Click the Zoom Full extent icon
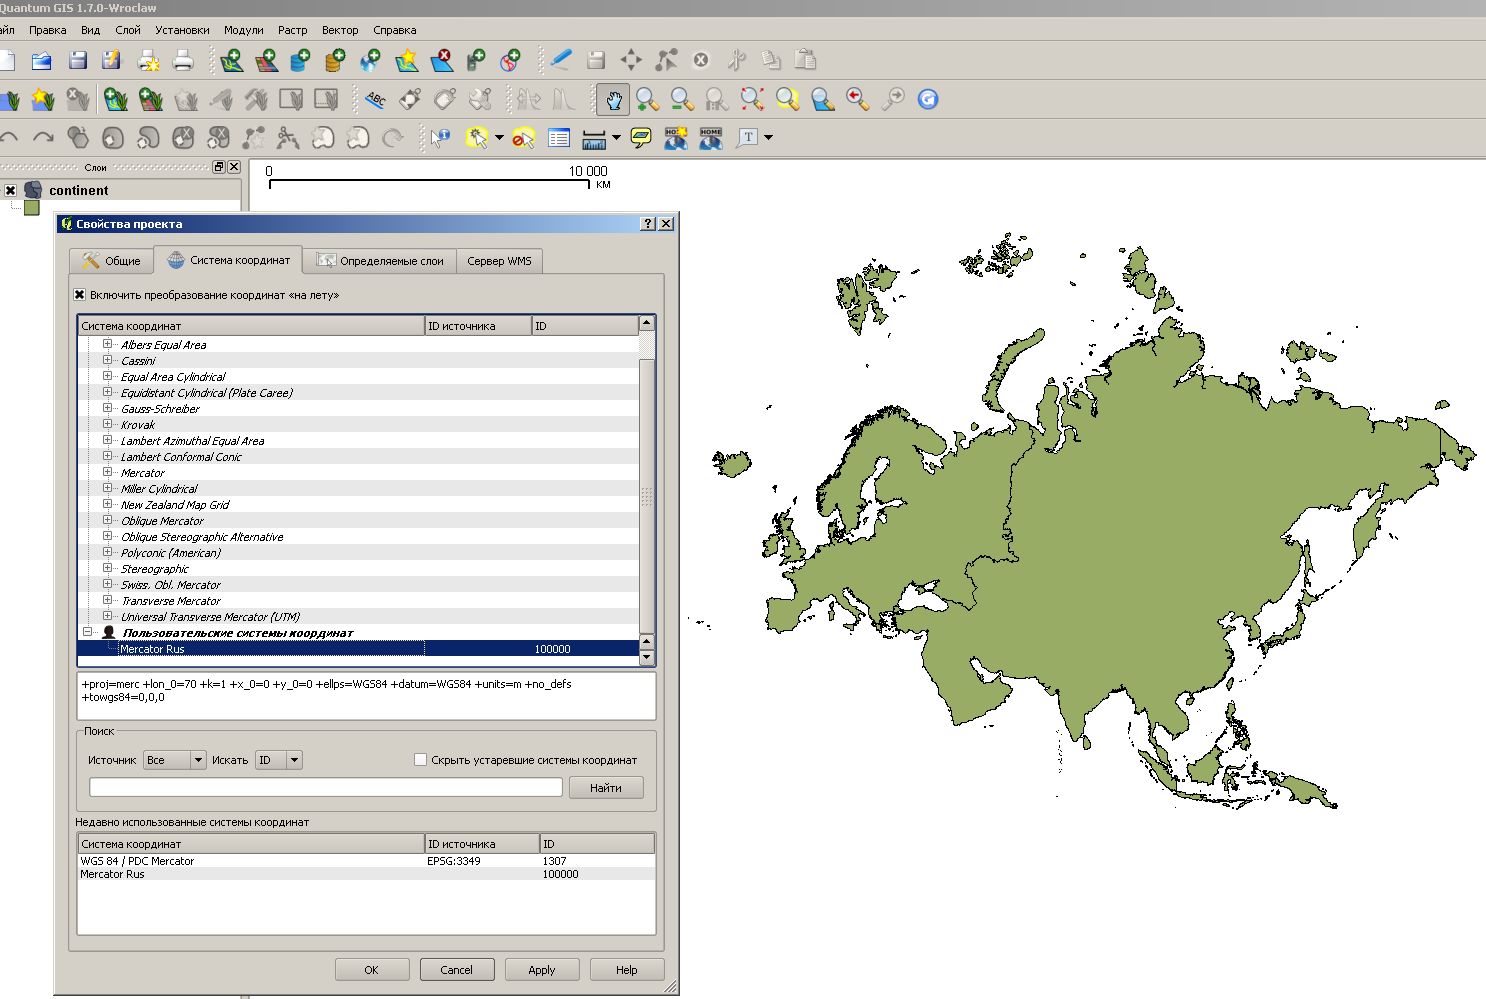1486x999 pixels. point(752,99)
